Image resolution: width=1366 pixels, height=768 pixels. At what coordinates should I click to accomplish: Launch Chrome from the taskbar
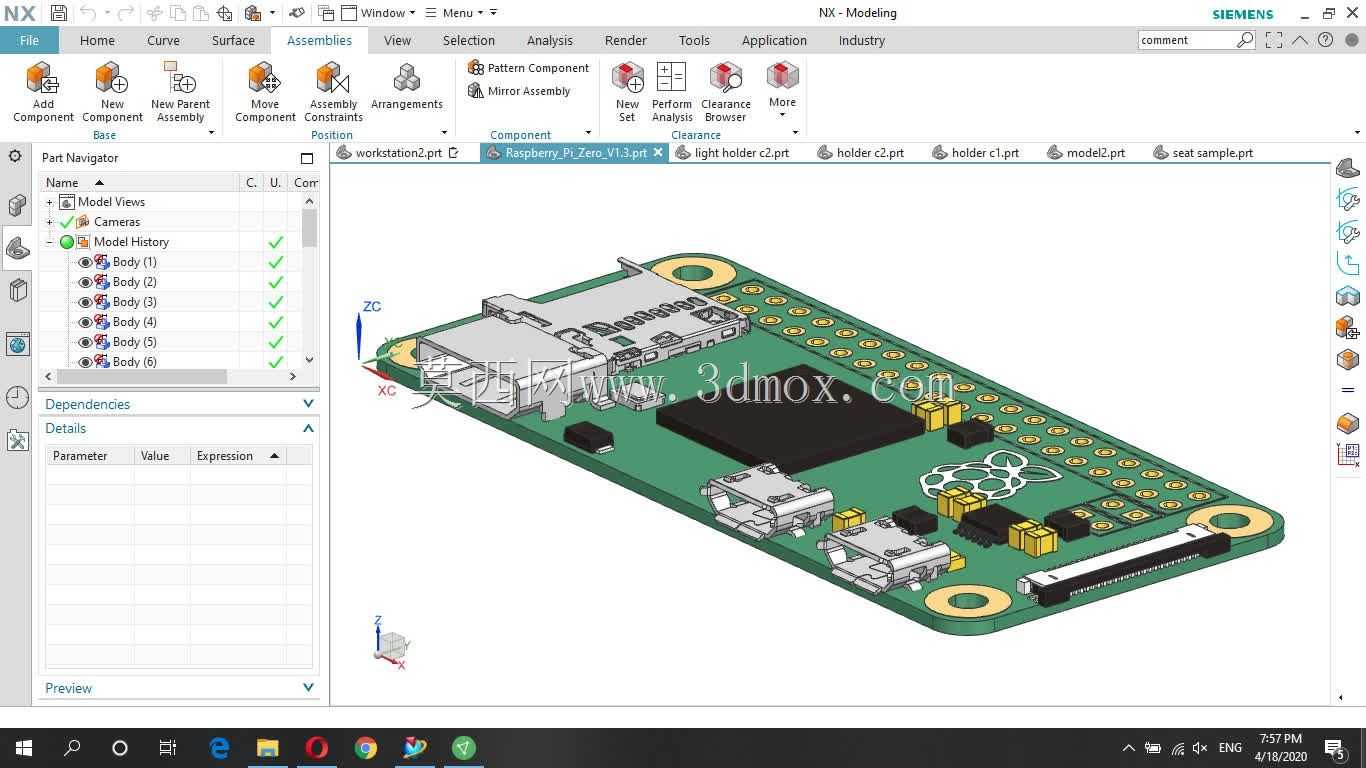coord(365,747)
